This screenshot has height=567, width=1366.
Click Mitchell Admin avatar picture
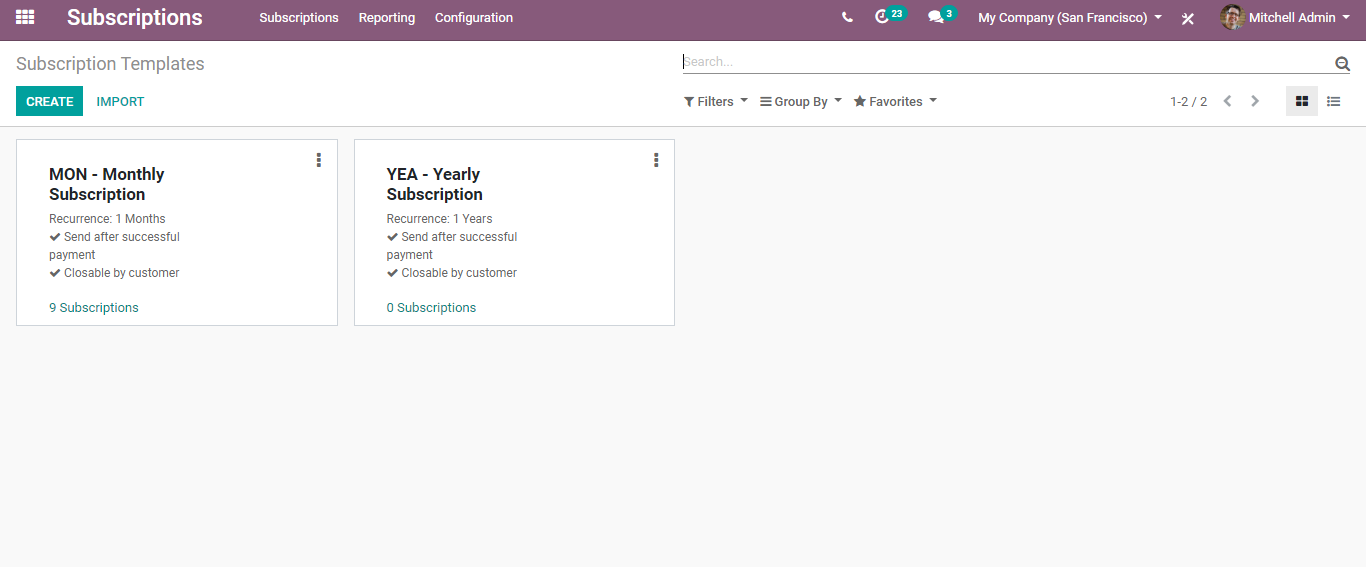pyautogui.click(x=1232, y=17)
